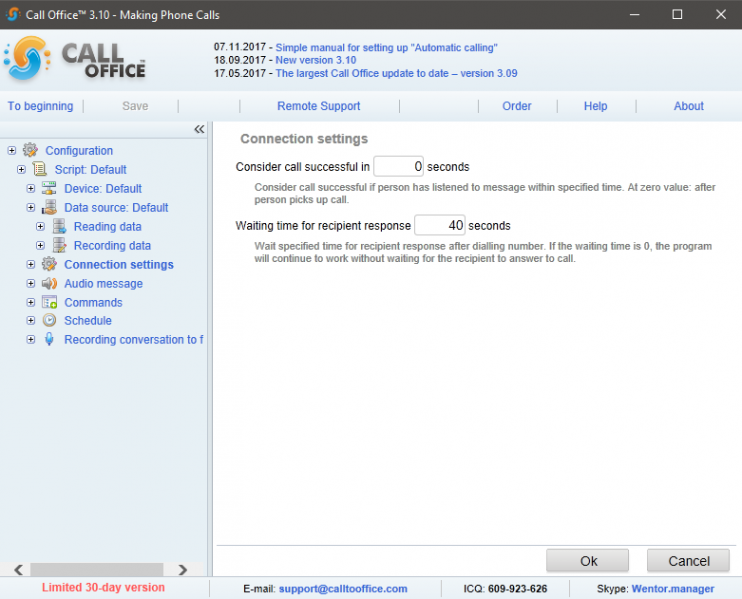742x599 pixels.
Task: Select the Commands tree item
Action: tap(93, 302)
